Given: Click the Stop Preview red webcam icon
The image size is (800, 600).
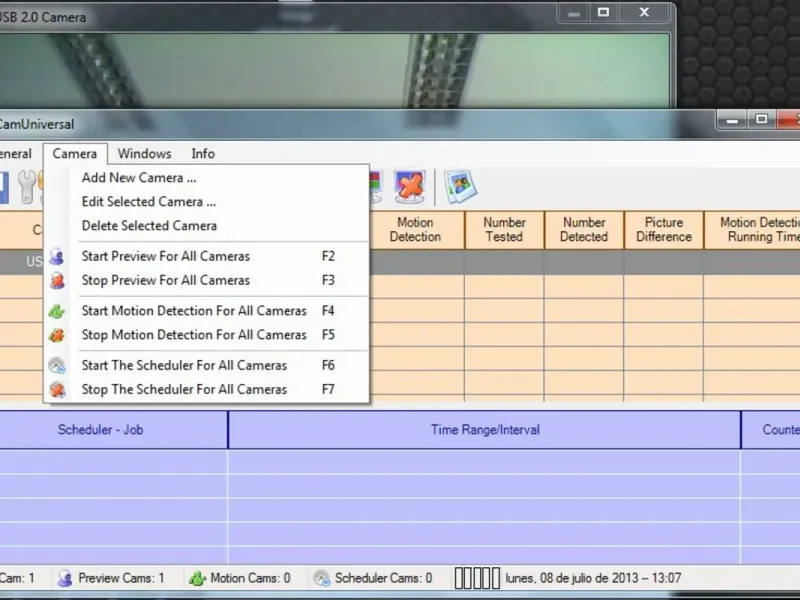Looking at the screenshot, I should (57, 280).
